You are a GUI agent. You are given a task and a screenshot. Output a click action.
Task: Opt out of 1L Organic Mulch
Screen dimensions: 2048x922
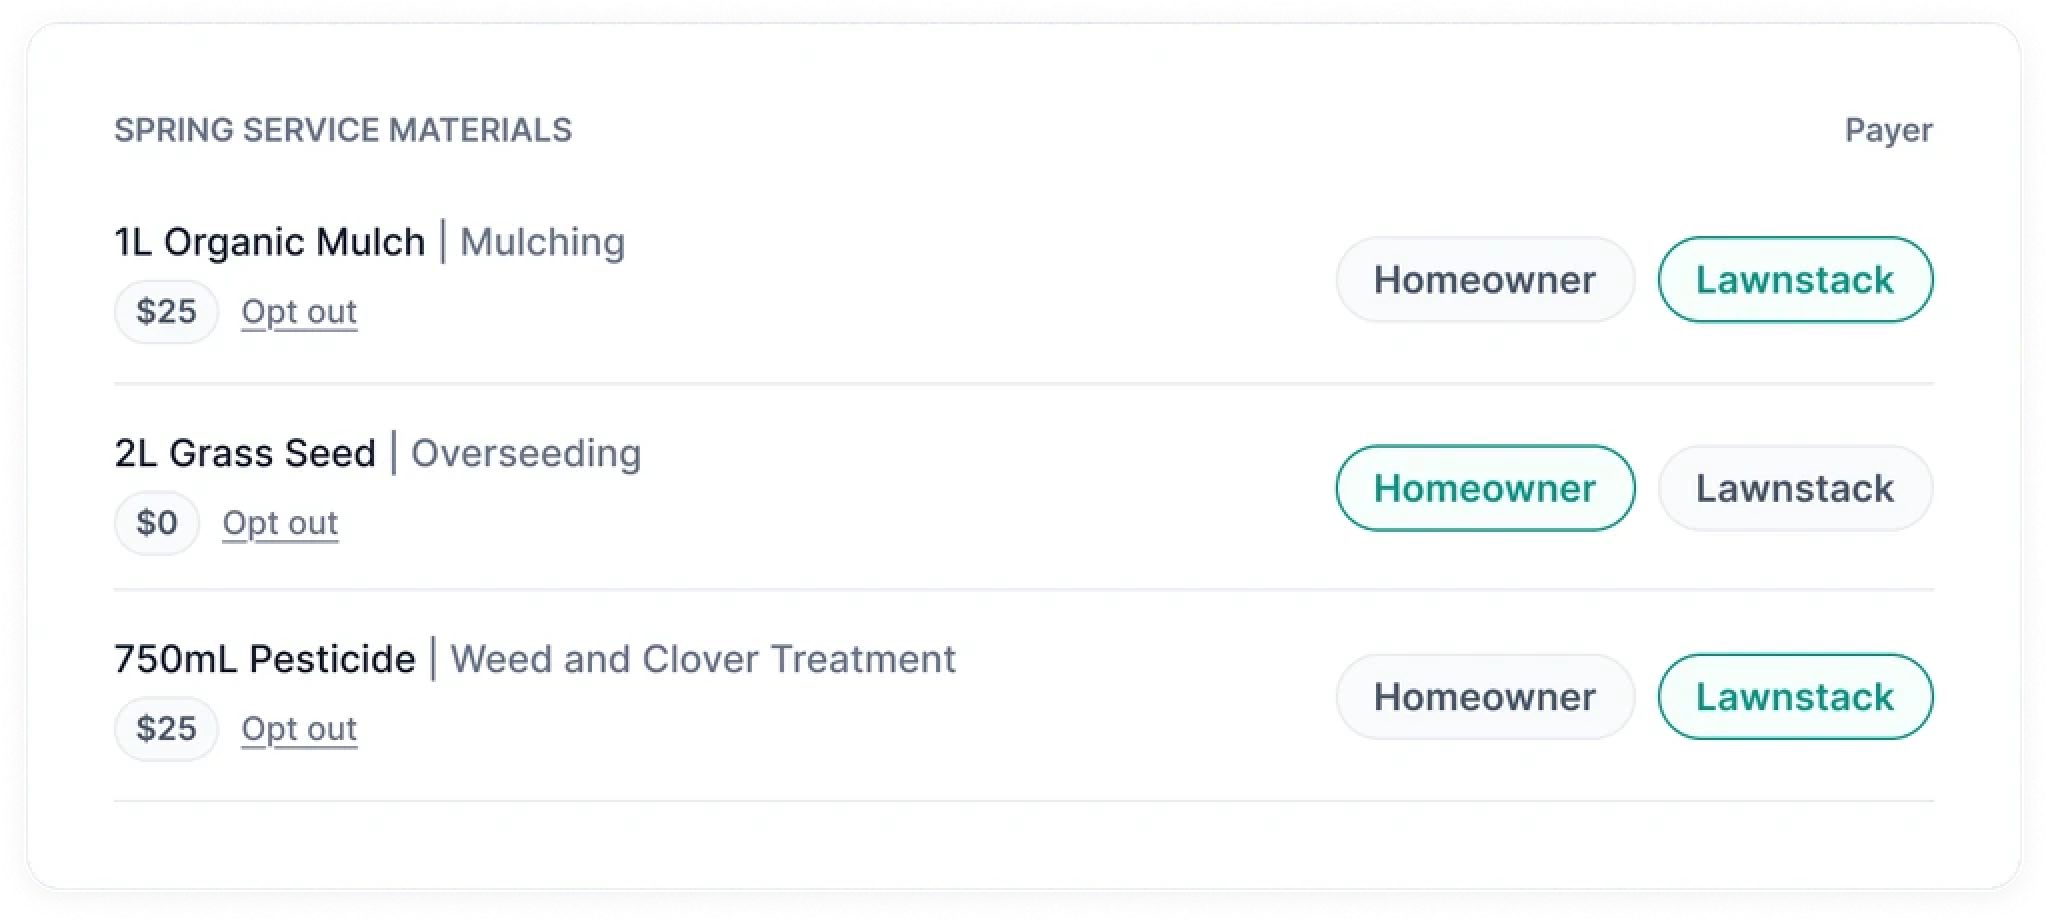tap(299, 312)
